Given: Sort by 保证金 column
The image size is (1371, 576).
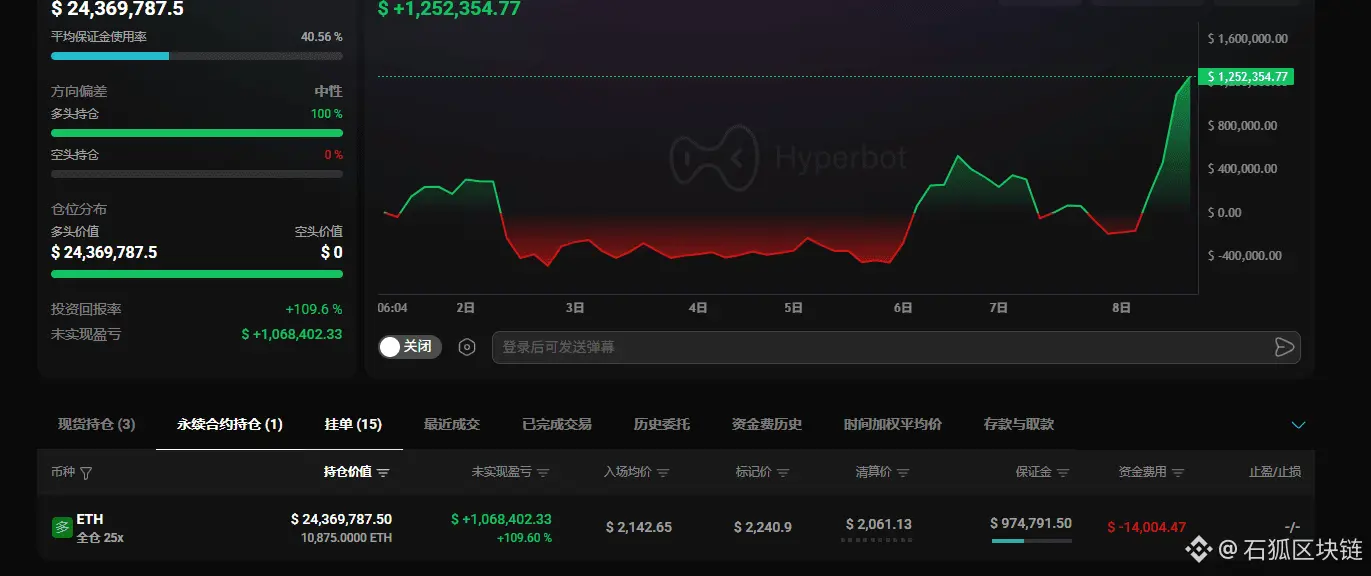Looking at the screenshot, I should pyautogui.click(x=1043, y=472).
